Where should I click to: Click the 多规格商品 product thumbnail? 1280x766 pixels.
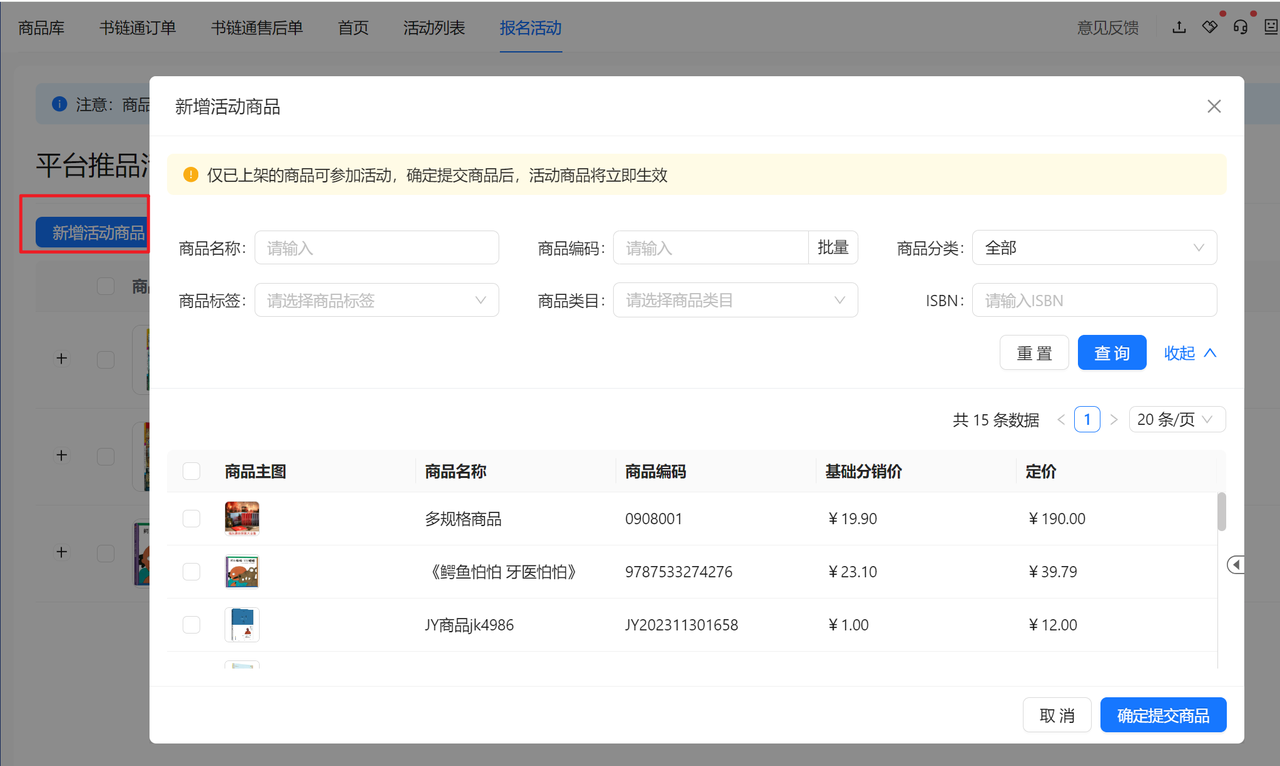pyautogui.click(x=242, y=518)
